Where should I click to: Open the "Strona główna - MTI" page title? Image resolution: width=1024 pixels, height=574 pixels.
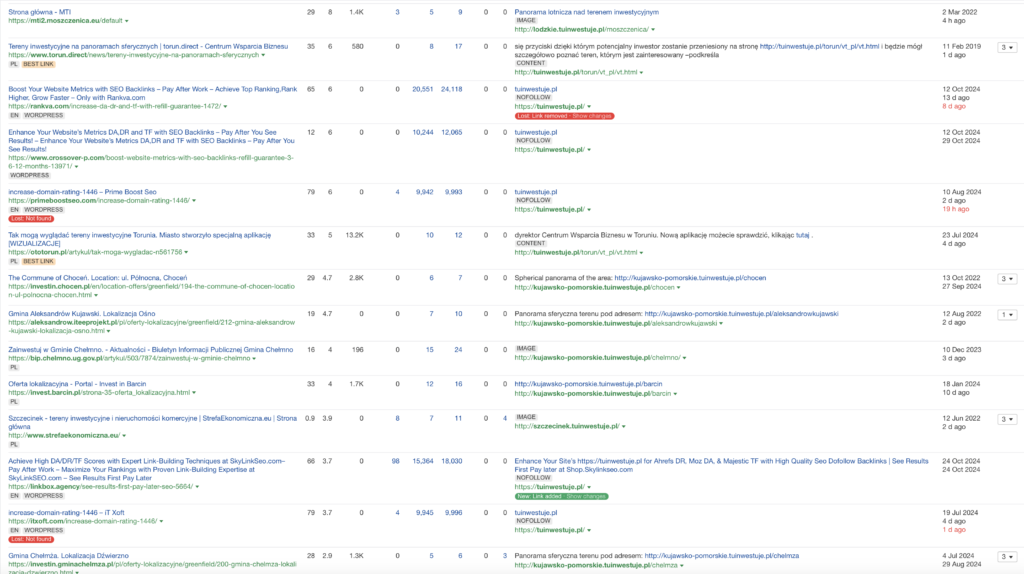point(42,12)
